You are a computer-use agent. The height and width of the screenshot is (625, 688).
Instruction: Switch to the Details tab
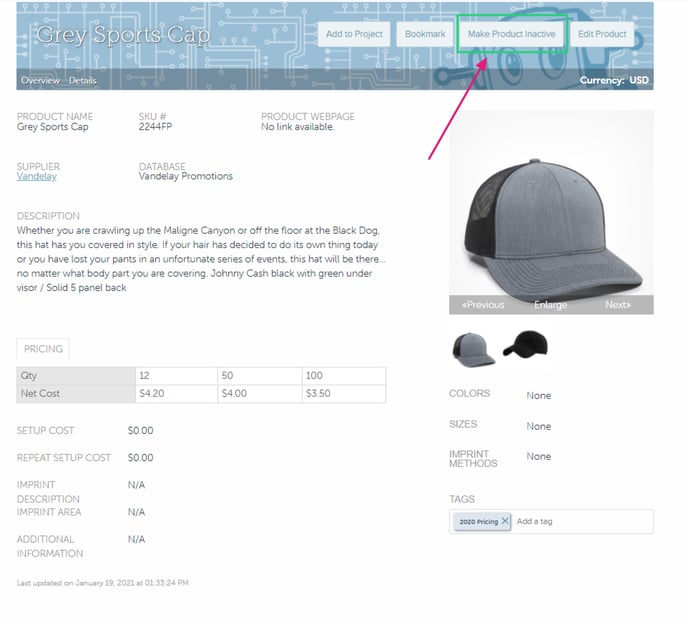[82, 81]
